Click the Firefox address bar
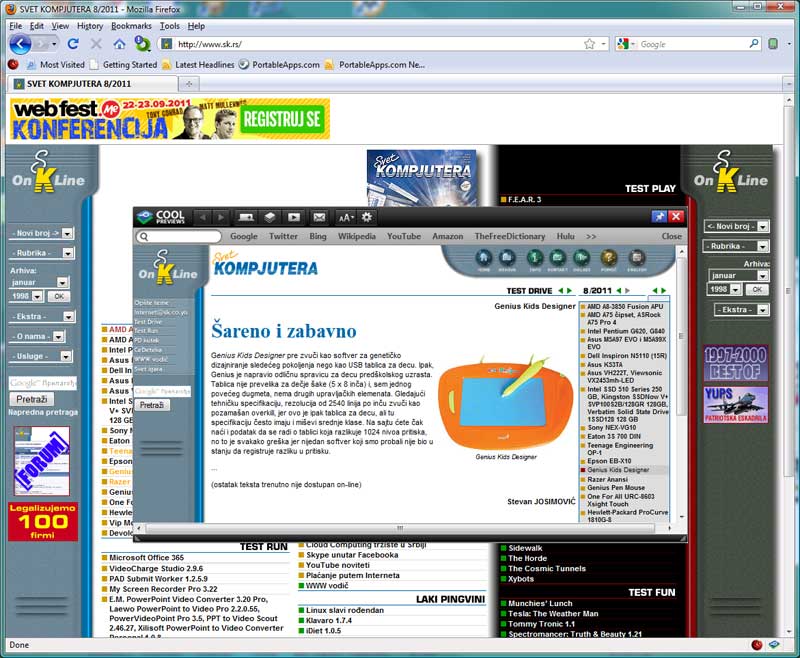The width and height of the screenshot is (800, 658). coord(378,44)
